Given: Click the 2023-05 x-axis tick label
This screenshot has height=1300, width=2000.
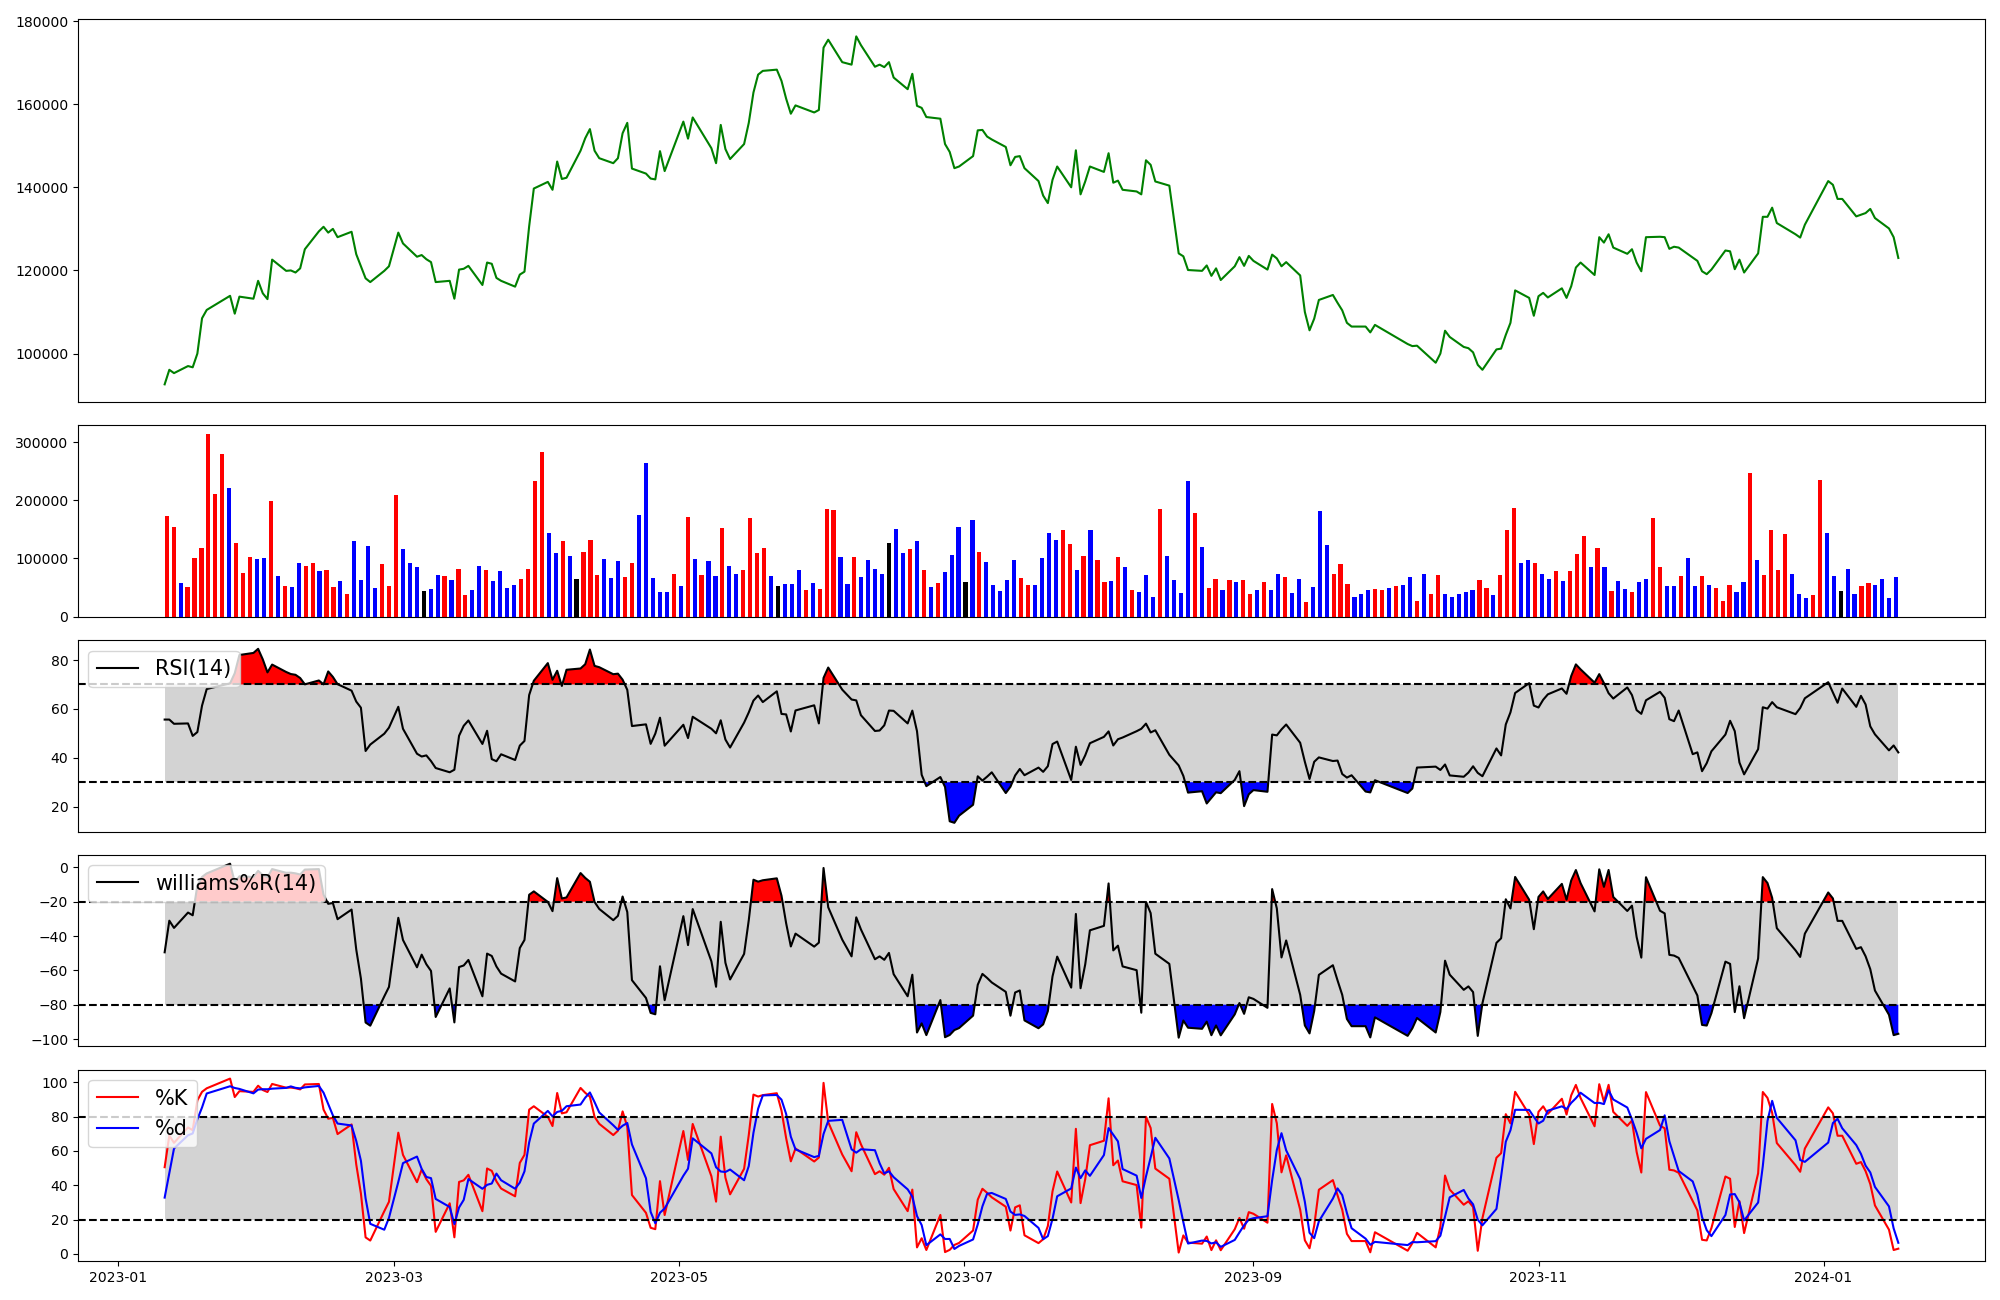Looking at the screenshot, I should pyautogui.click(x=679, y=1277).
